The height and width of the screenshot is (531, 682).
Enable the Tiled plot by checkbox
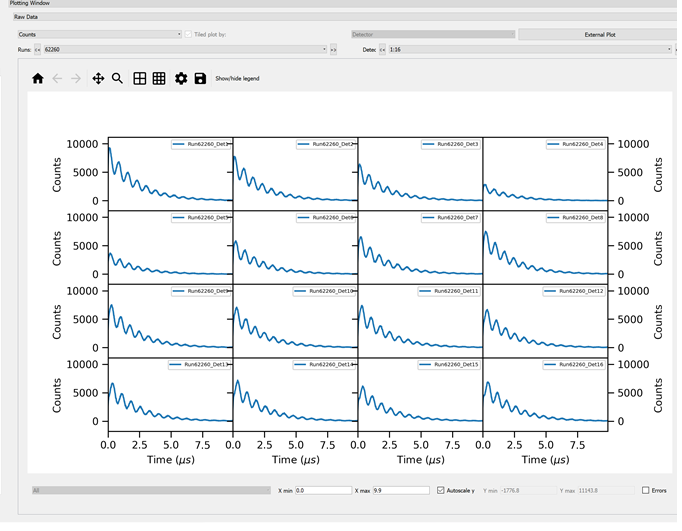point(189,34)
